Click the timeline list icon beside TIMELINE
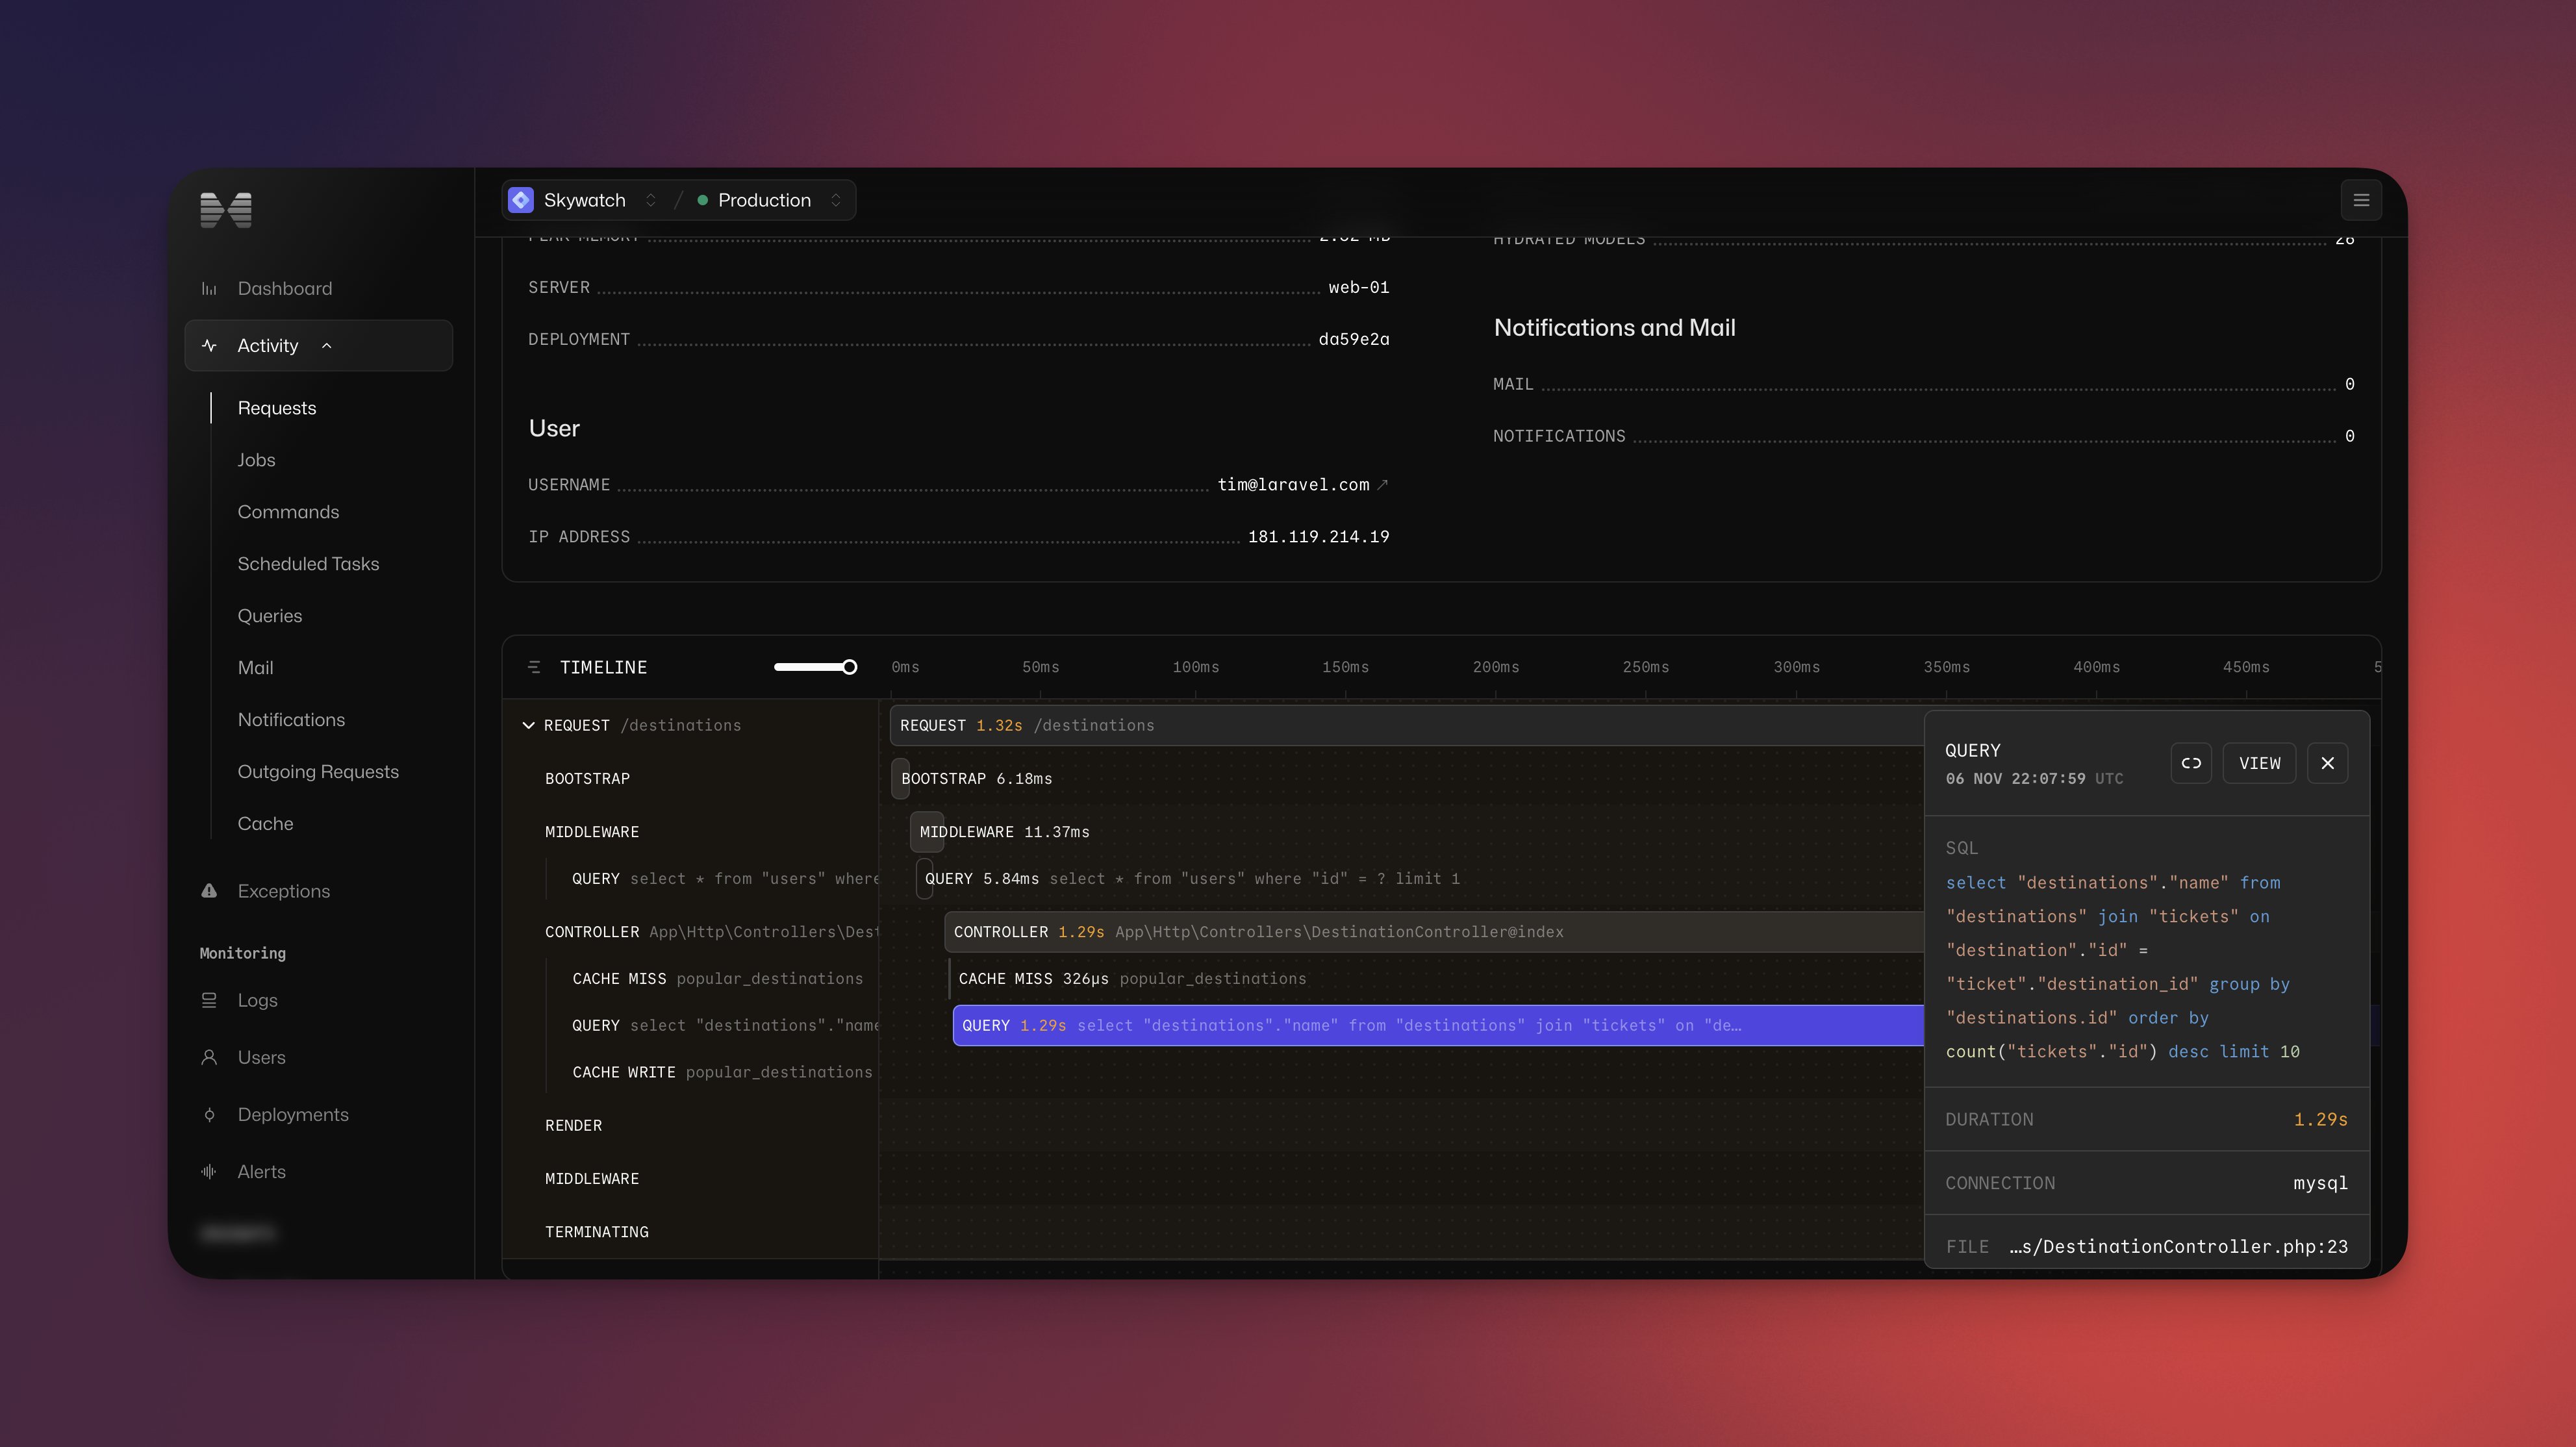The width and height of the screenshot is (2576, 1447). pyautogui.click(x=534, y=667)
